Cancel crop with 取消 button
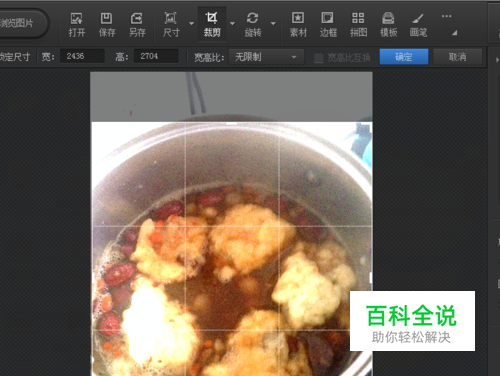The width and height of the screenshot is (500, 376). (457, 57)
